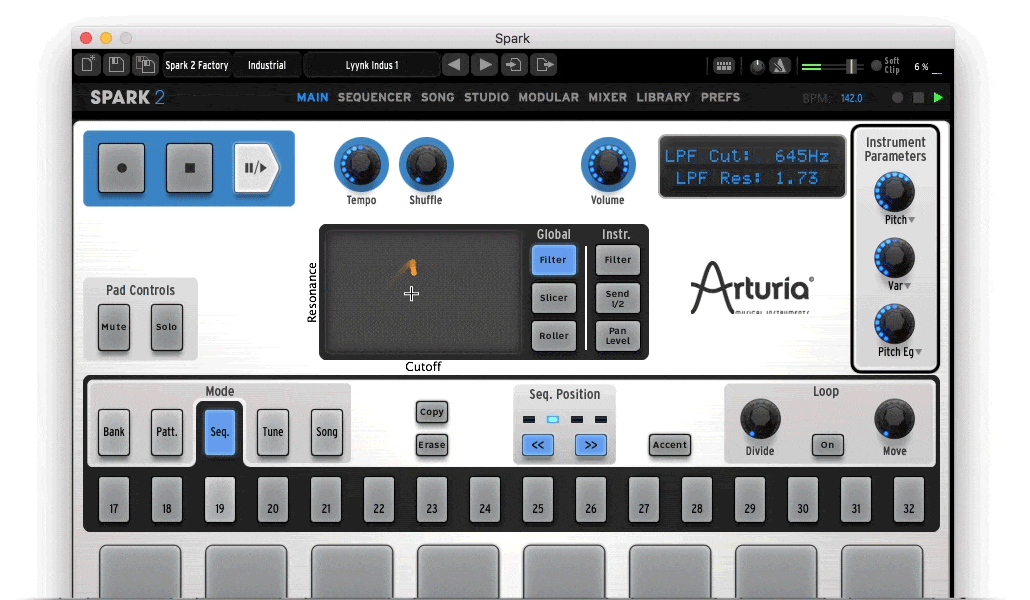Open the Industrial category selector

tap(267, 65)
